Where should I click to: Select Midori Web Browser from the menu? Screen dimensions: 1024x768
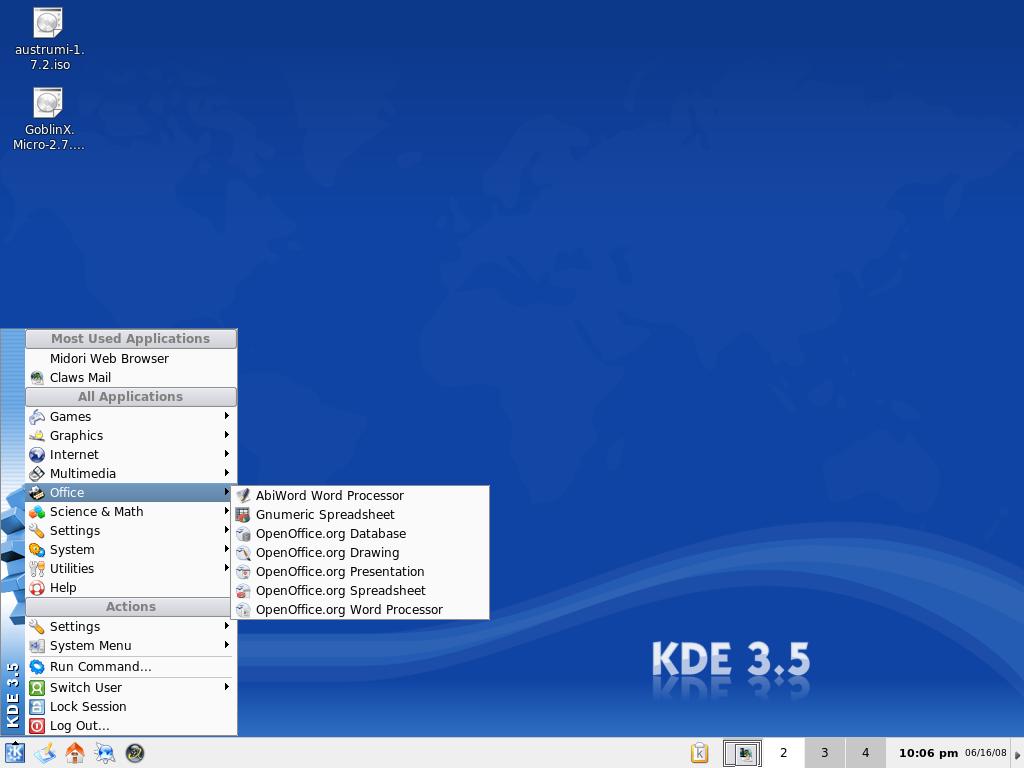pyautogui.click(x=109, y=358)
